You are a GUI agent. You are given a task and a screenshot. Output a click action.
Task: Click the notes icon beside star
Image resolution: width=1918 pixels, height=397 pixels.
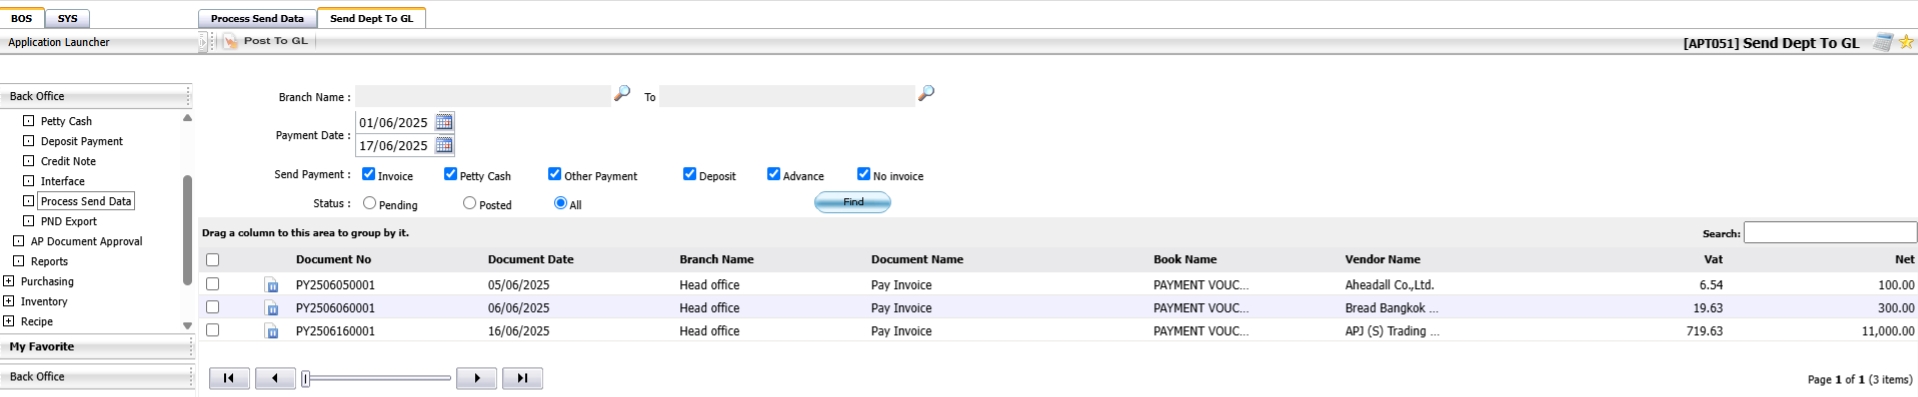(x=1883, y=42)
